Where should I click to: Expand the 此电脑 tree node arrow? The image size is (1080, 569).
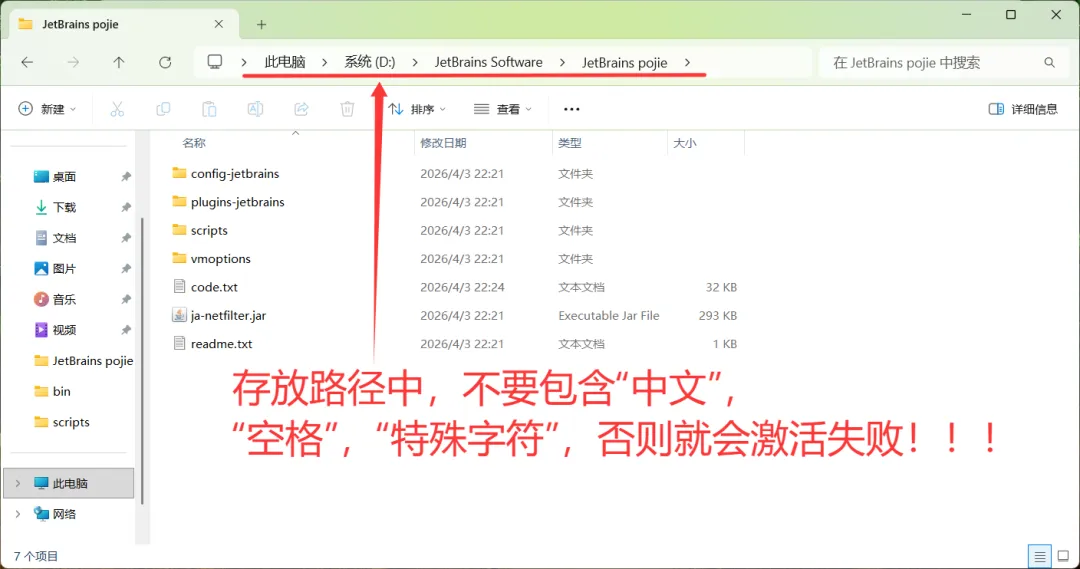point(18,483)
